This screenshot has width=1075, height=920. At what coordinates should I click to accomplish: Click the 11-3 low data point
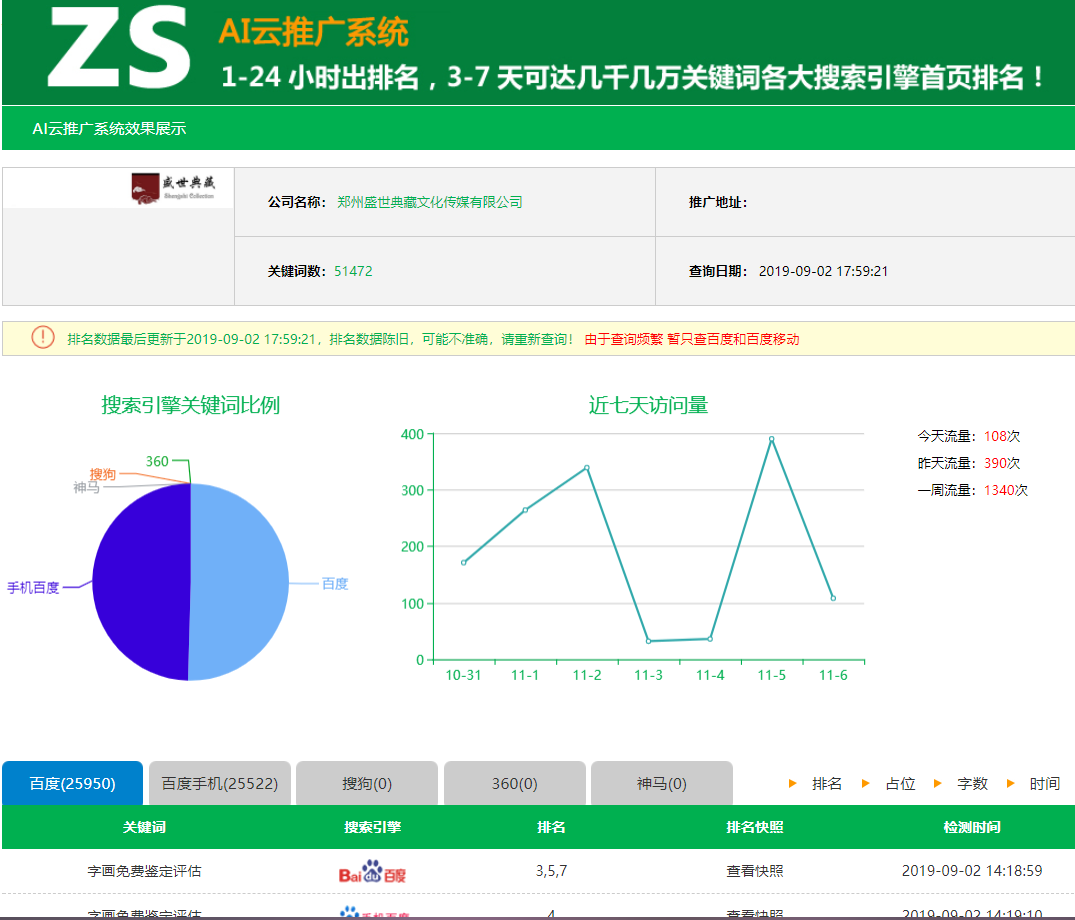point(649,641)
